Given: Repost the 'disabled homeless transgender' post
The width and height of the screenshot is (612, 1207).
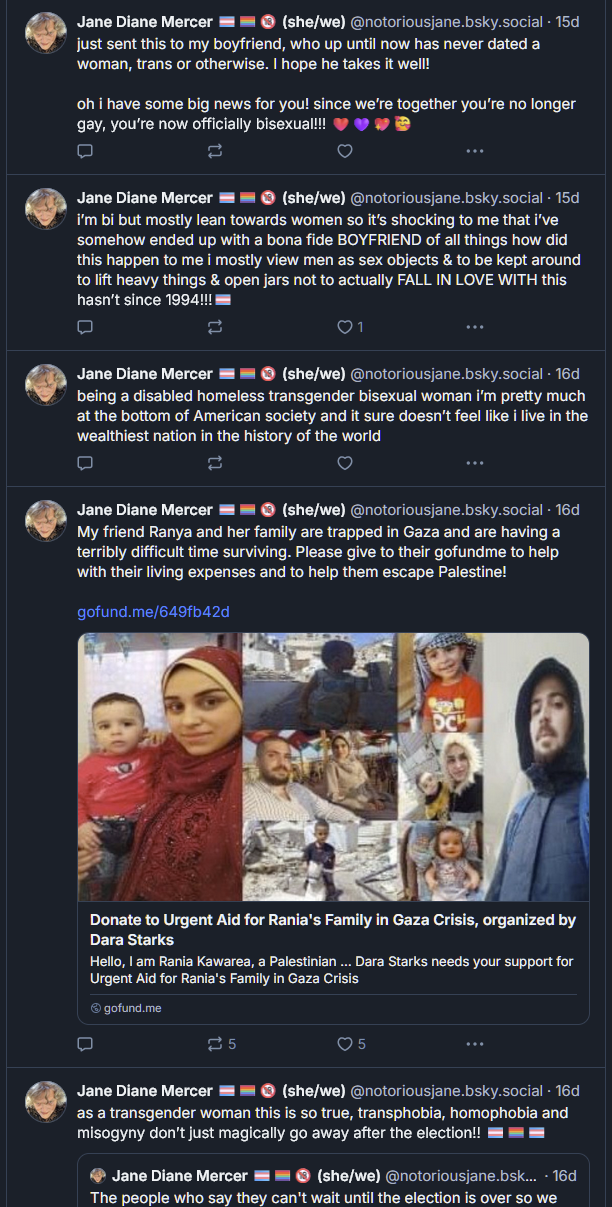Looking at the screenshot, I should point(215,463).
